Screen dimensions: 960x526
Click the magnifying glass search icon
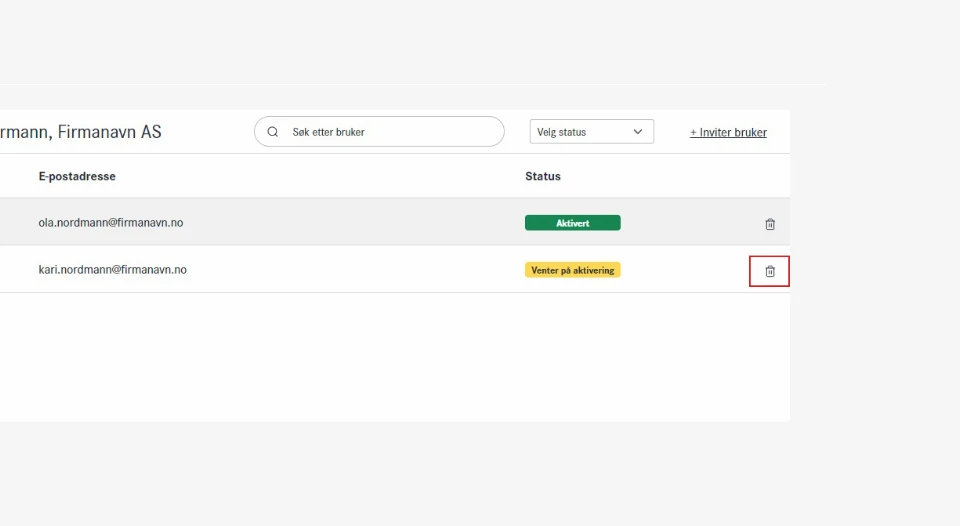pos(272,132)
